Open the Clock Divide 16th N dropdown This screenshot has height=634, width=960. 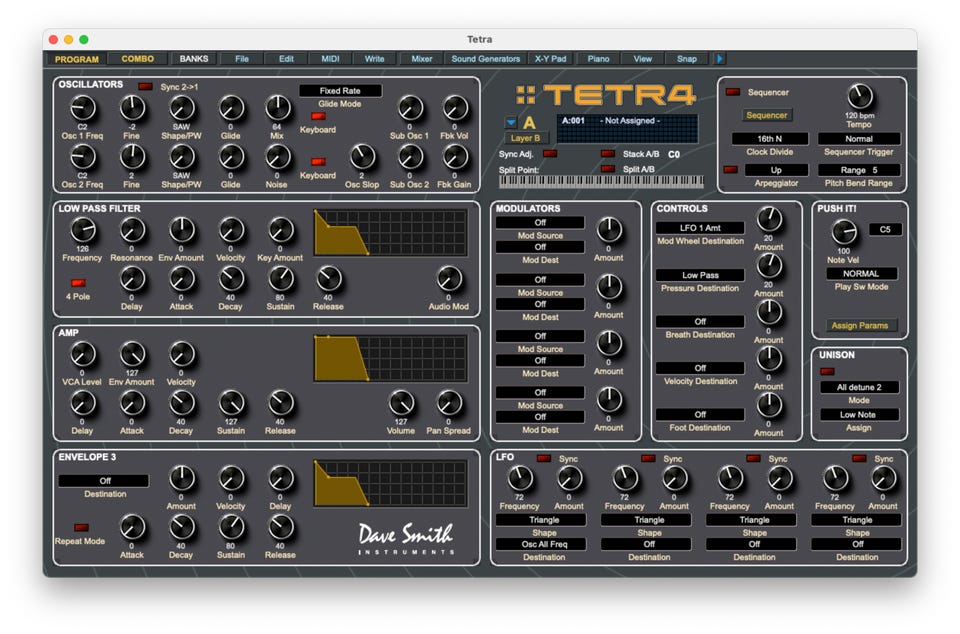pyautogui.click(x=770, y=139)
